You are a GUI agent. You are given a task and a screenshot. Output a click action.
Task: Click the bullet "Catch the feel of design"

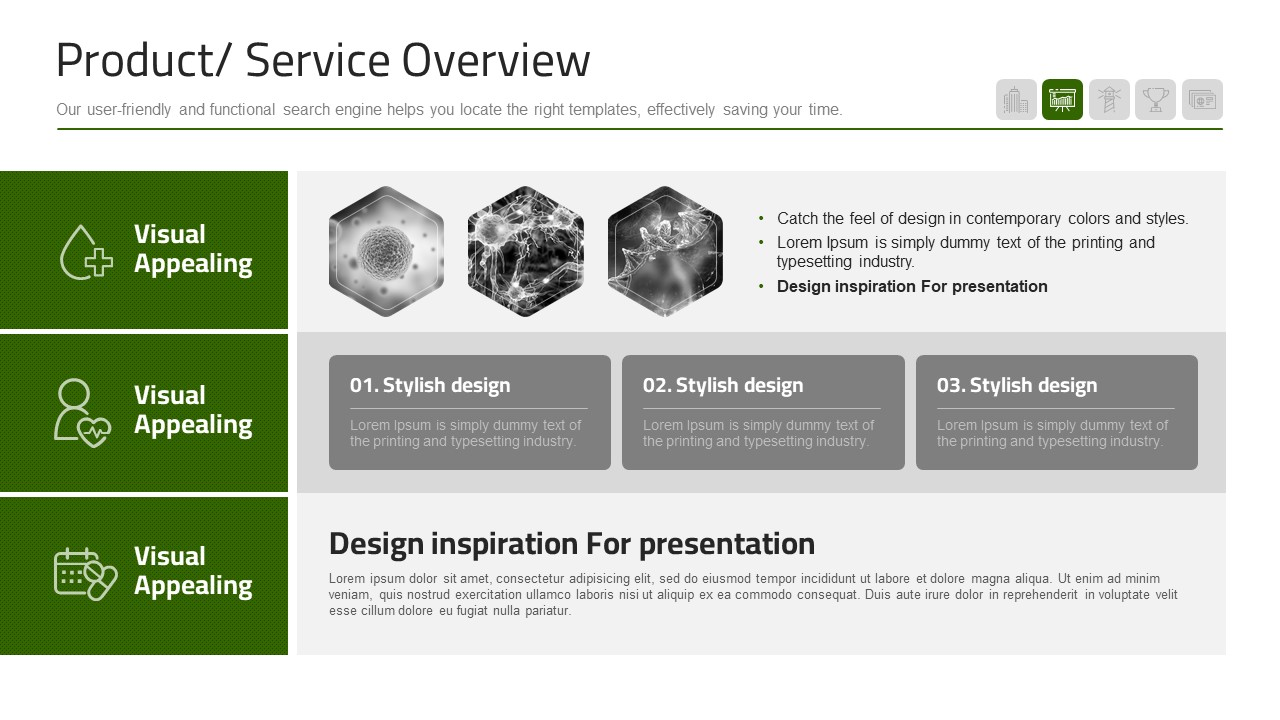tap(983, 218)
